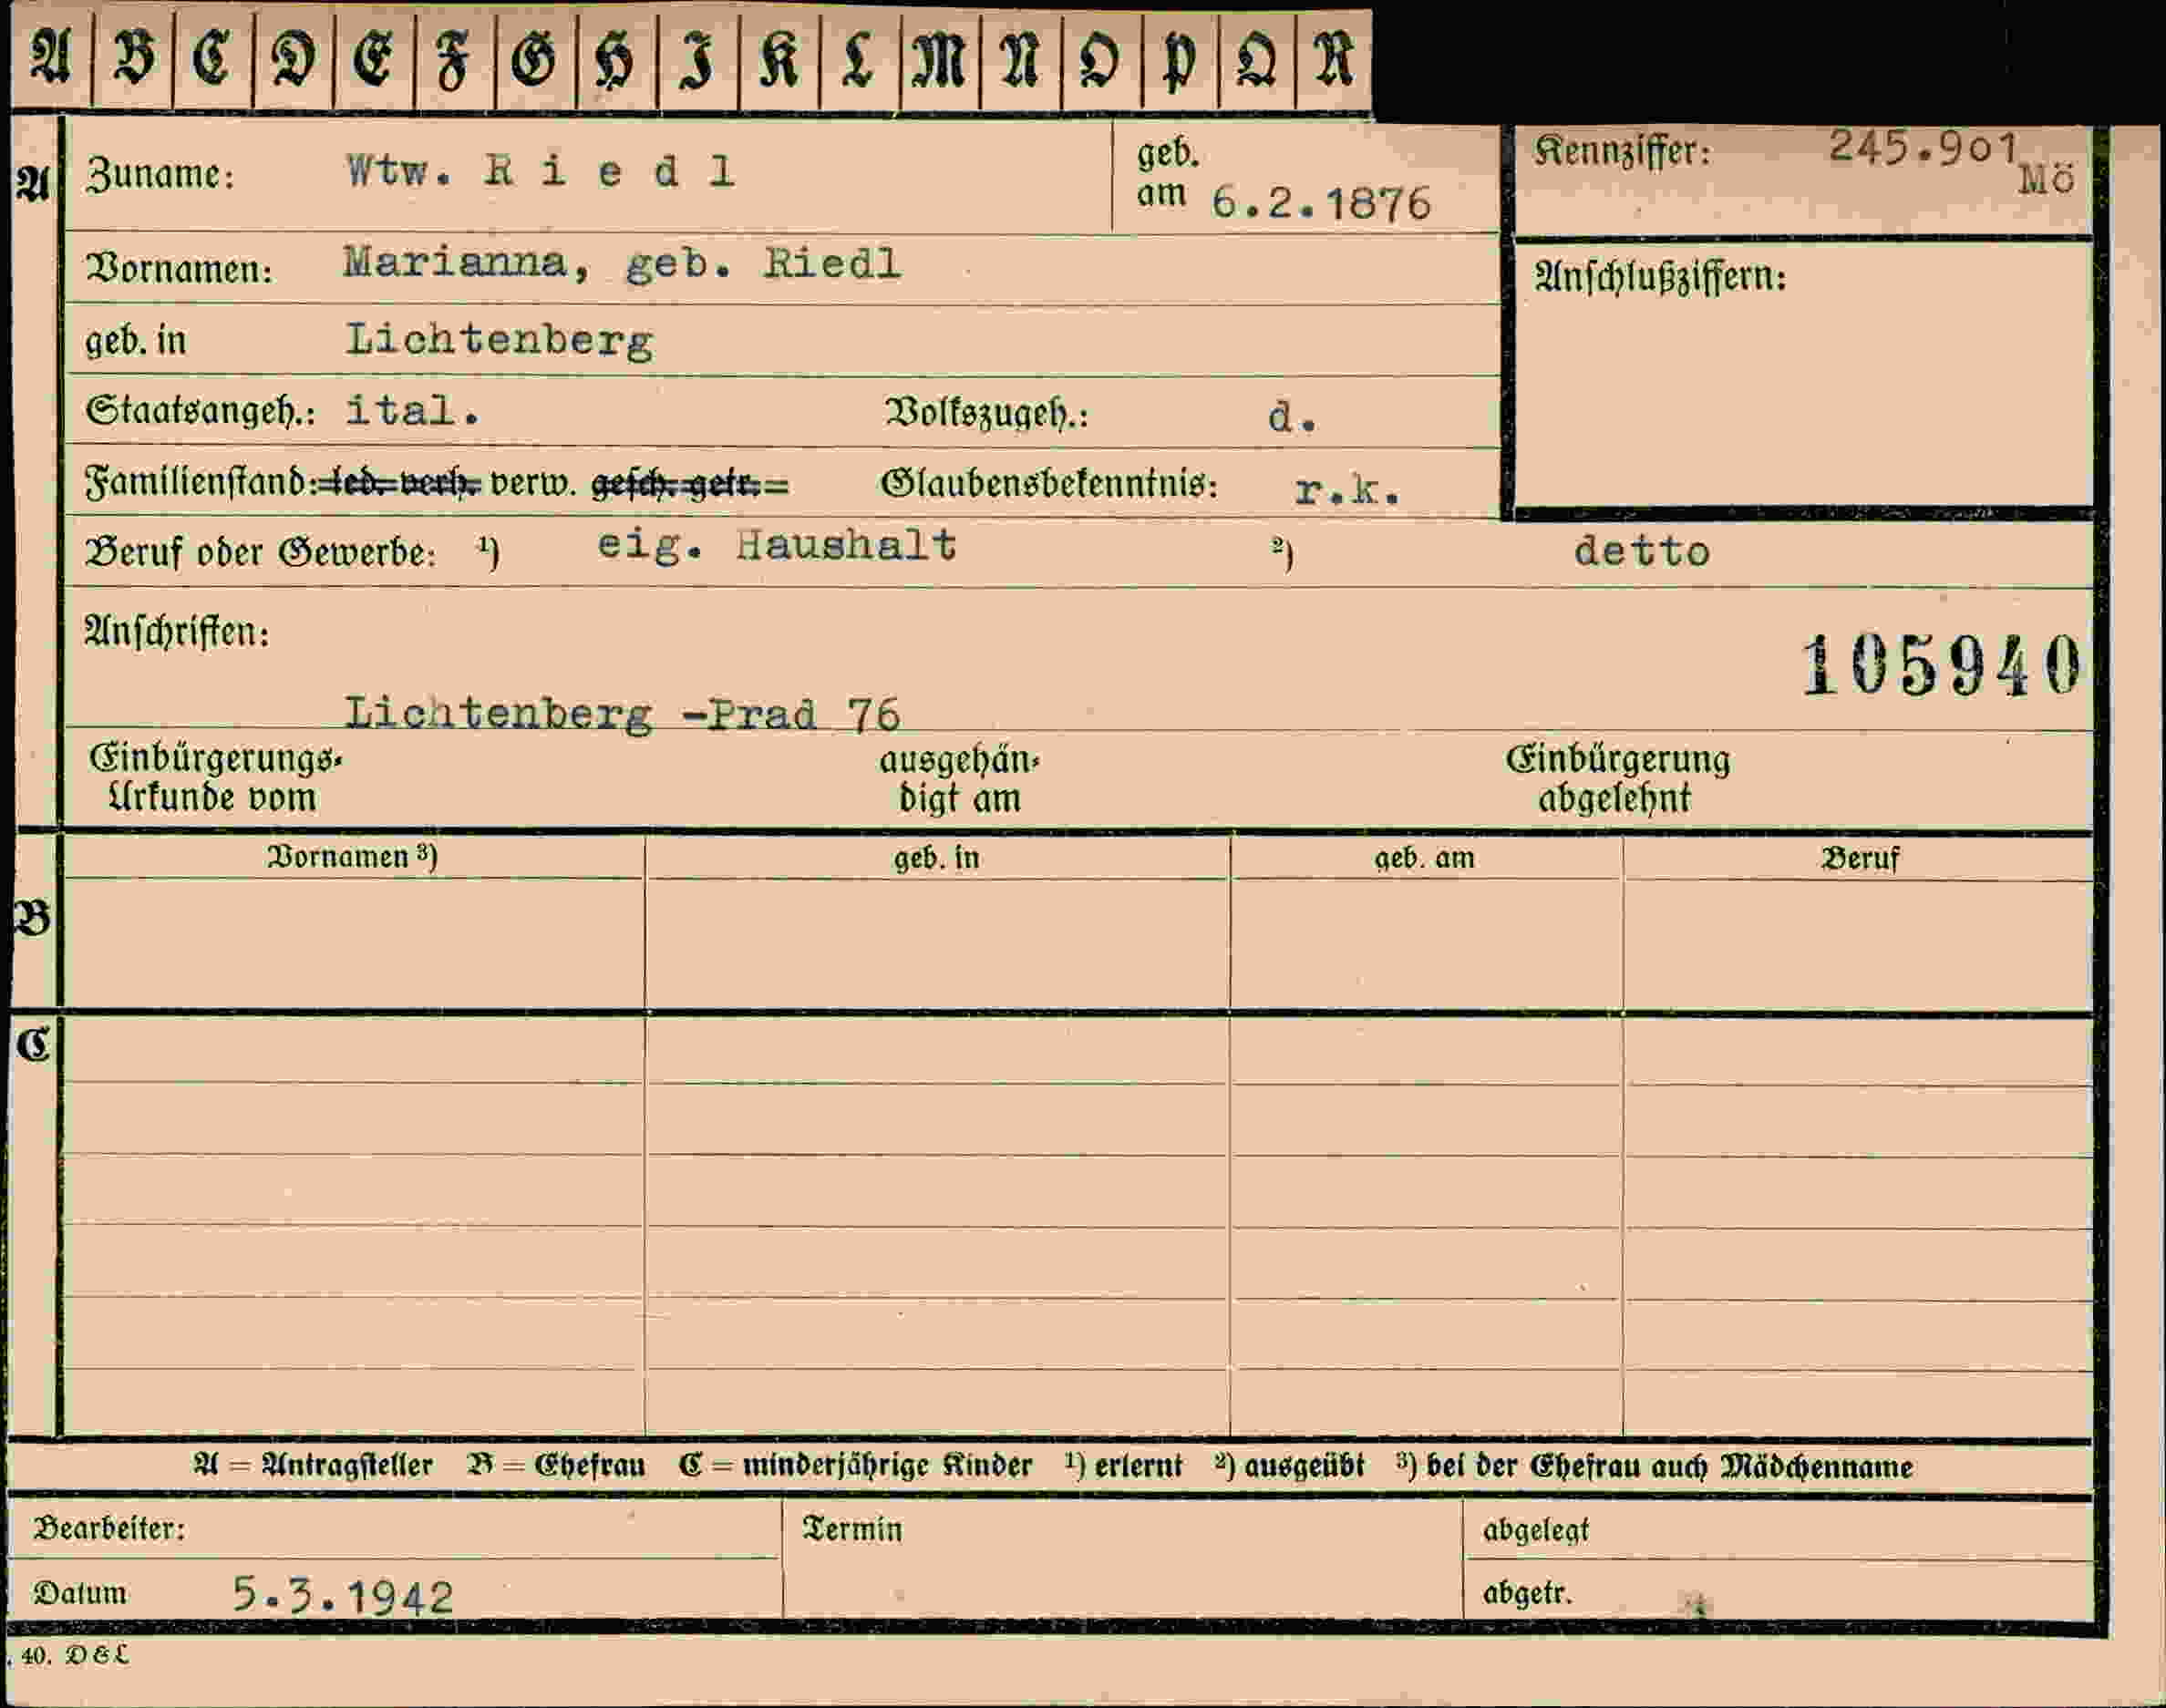Click the 'geb. am' column header
This screenshot has width=2166, height=1708.
coord(1424,858)
